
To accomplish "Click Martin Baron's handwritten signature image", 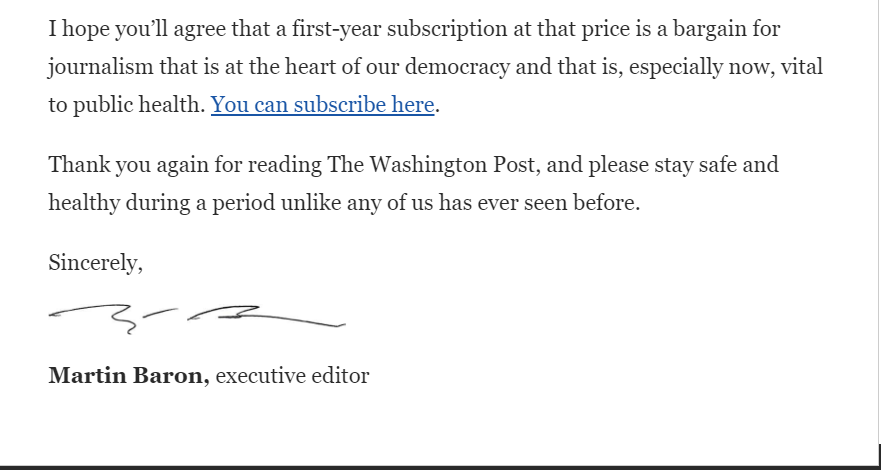I will [x=196, y=317].
